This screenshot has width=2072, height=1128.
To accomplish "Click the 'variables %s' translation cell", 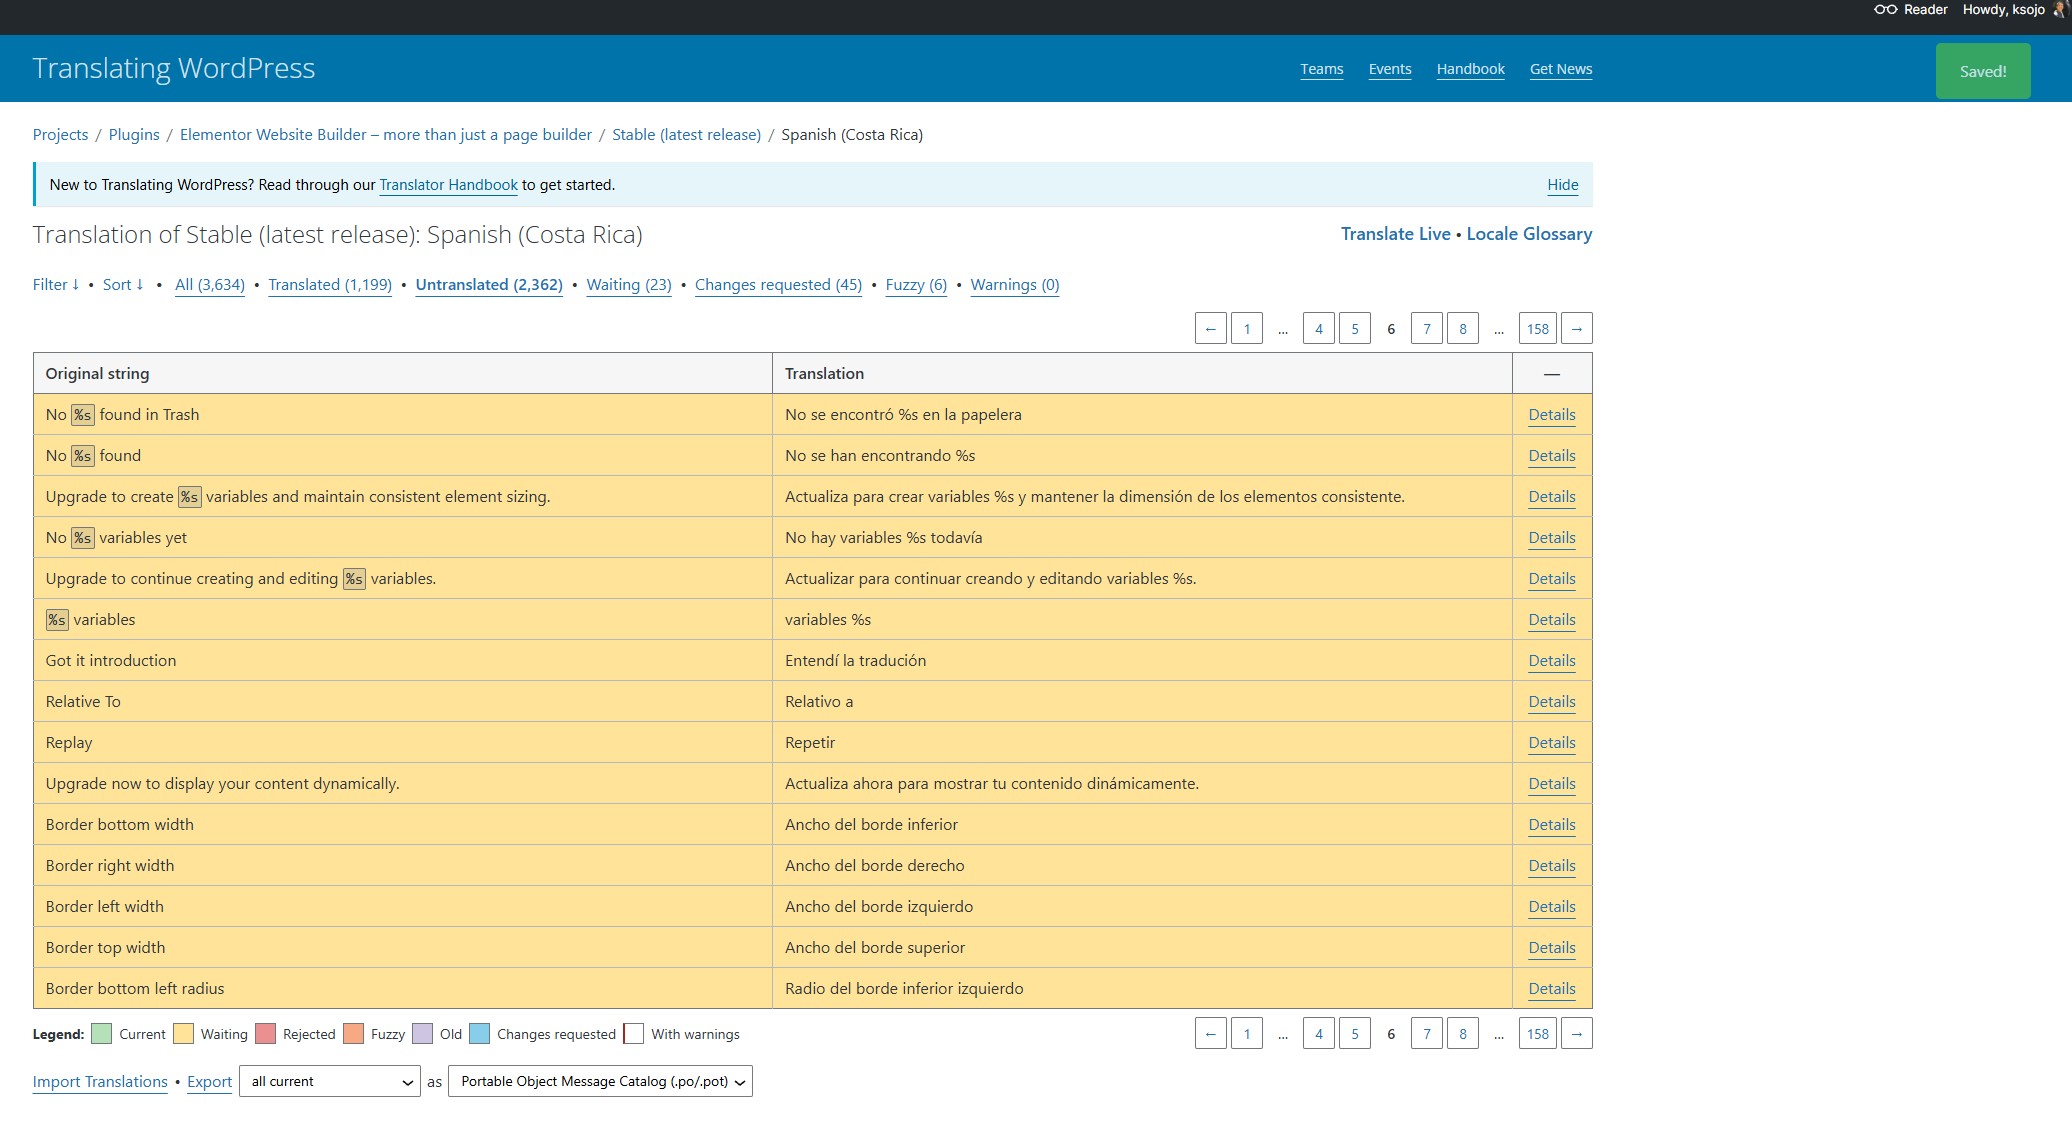I will point(1142,620).
